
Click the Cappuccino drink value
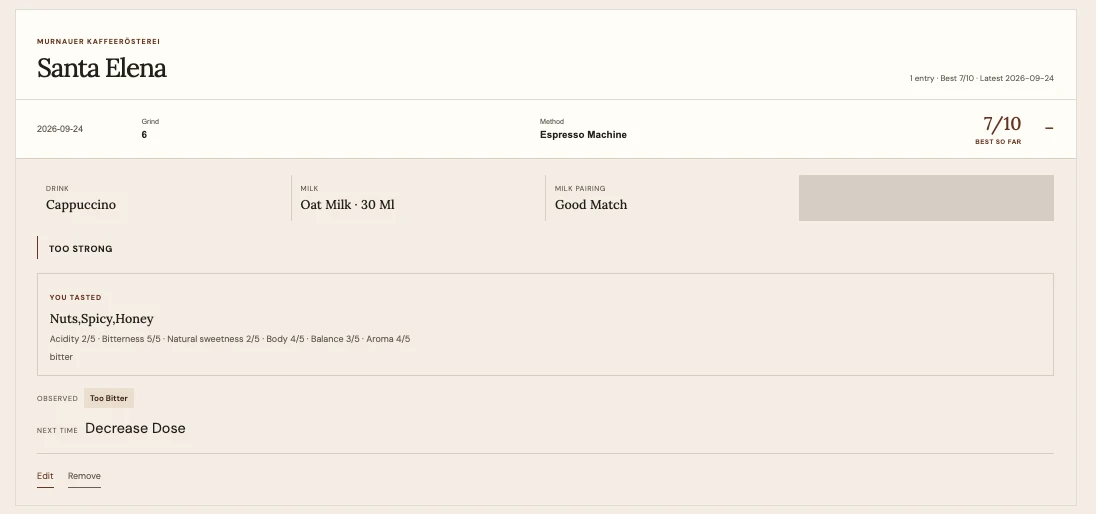81,205
